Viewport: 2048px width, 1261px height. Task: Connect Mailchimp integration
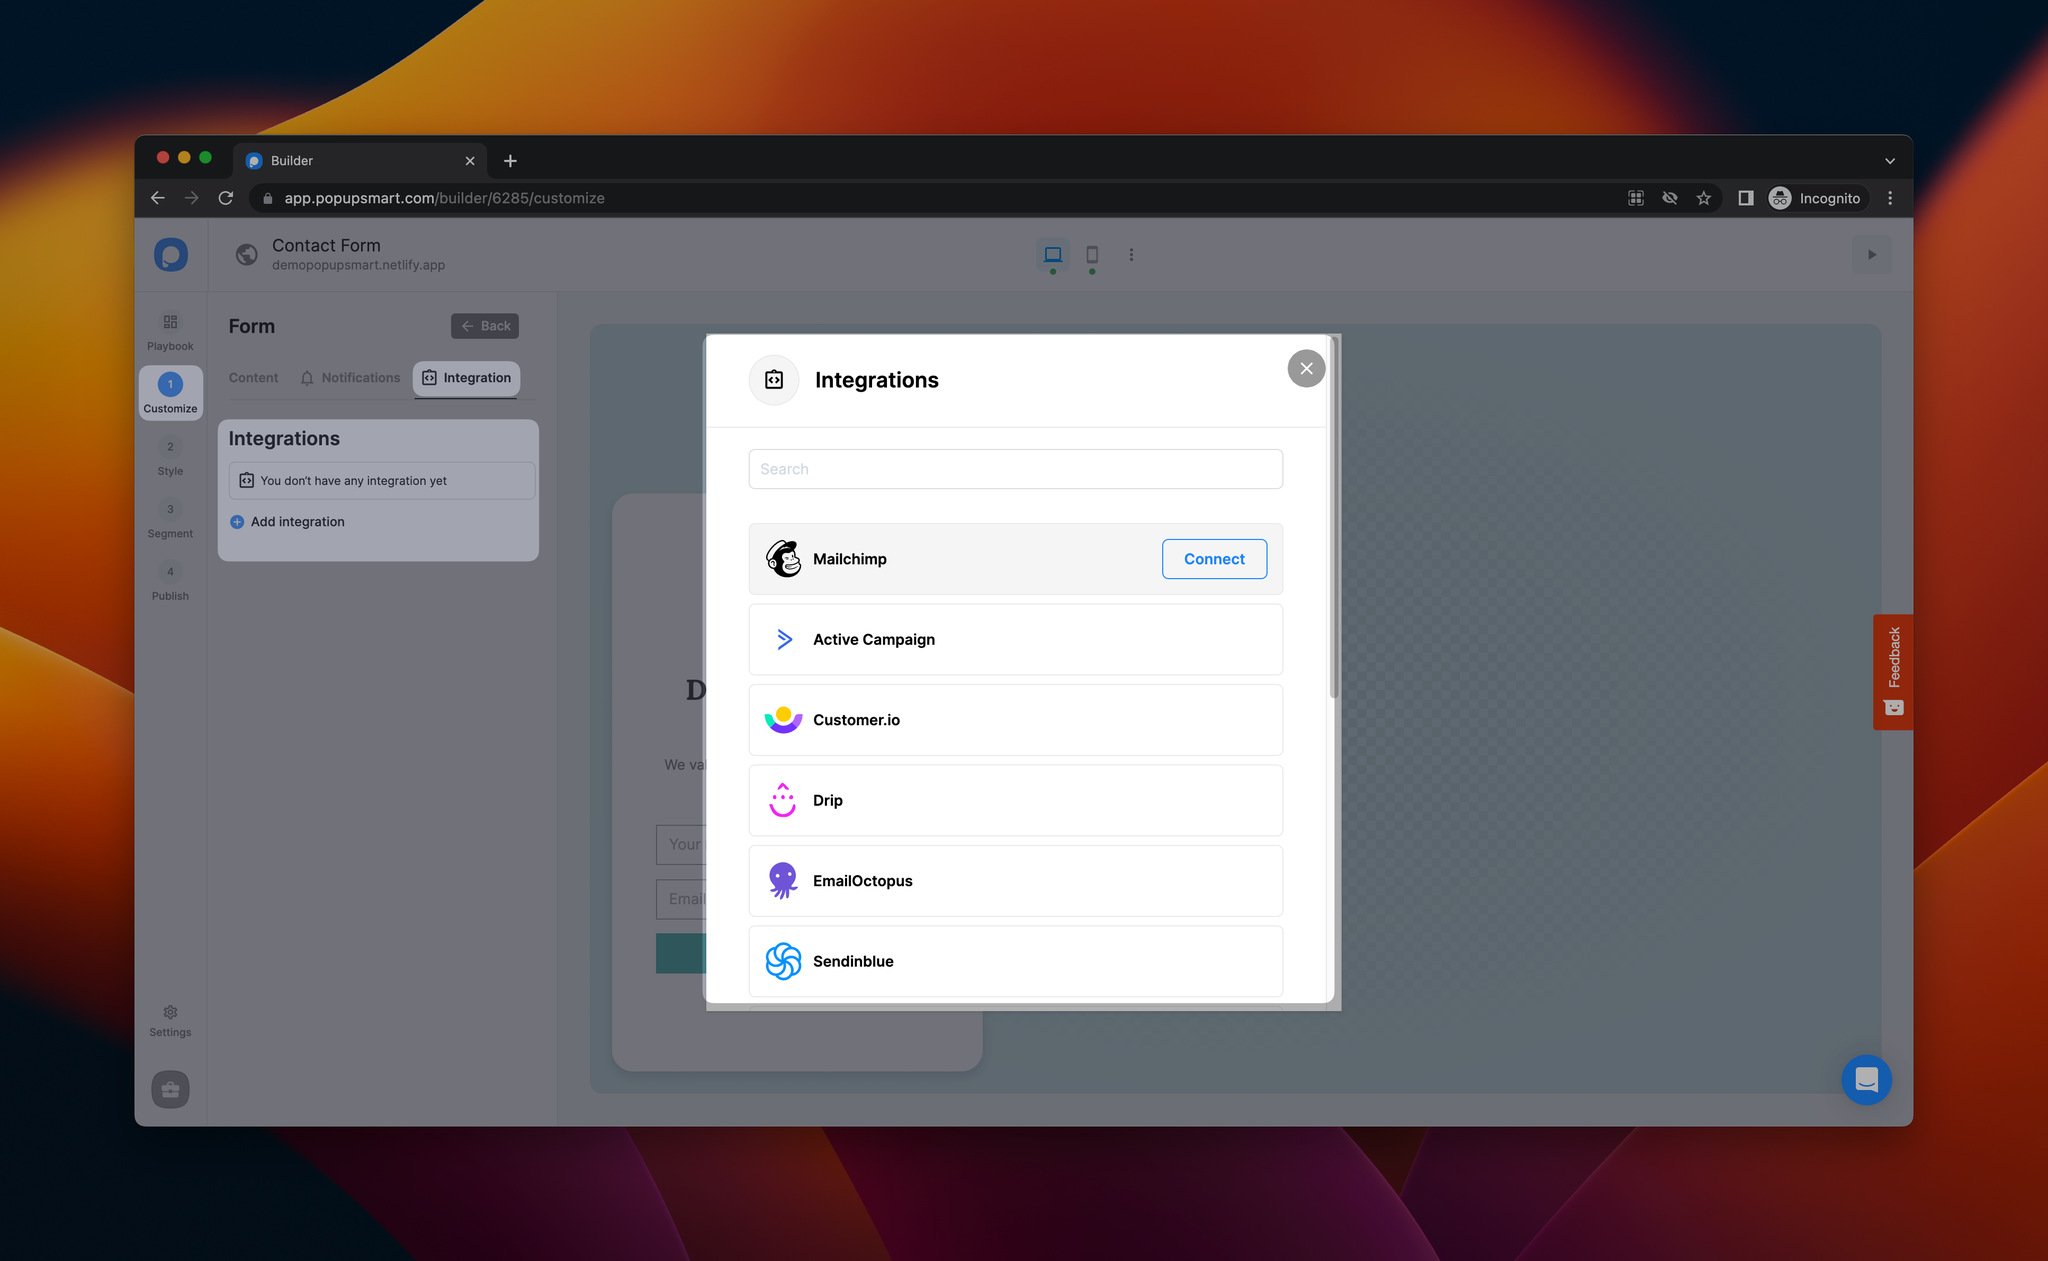tap(1214, 559)
